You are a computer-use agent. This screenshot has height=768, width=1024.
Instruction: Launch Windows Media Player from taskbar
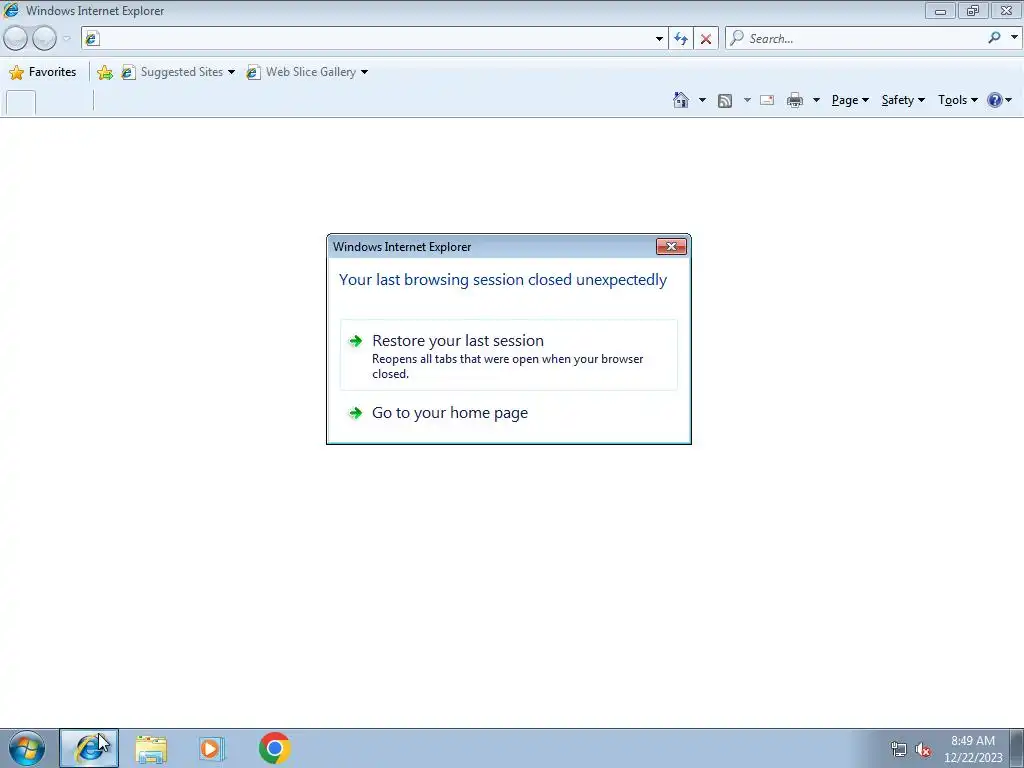click(212, 749)
